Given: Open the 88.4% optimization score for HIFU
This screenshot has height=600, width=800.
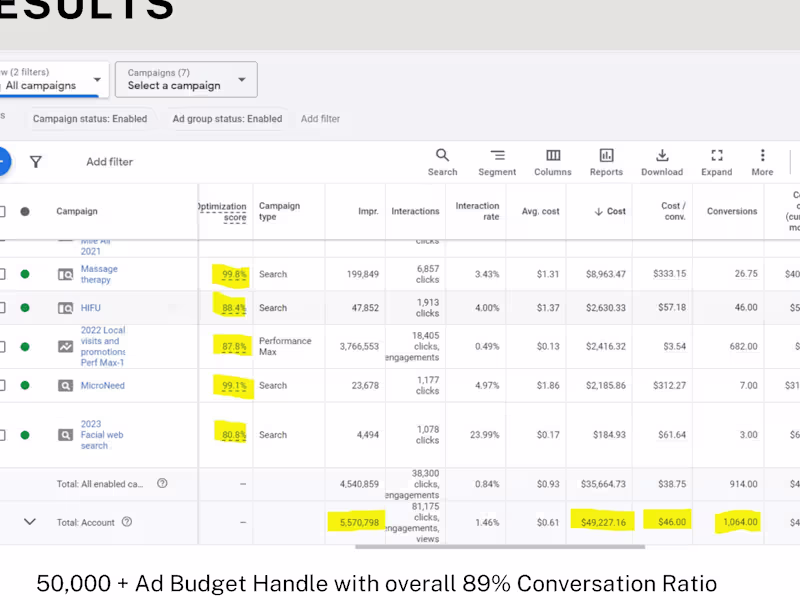Looking at the screenshot, I should click(234, 308).
